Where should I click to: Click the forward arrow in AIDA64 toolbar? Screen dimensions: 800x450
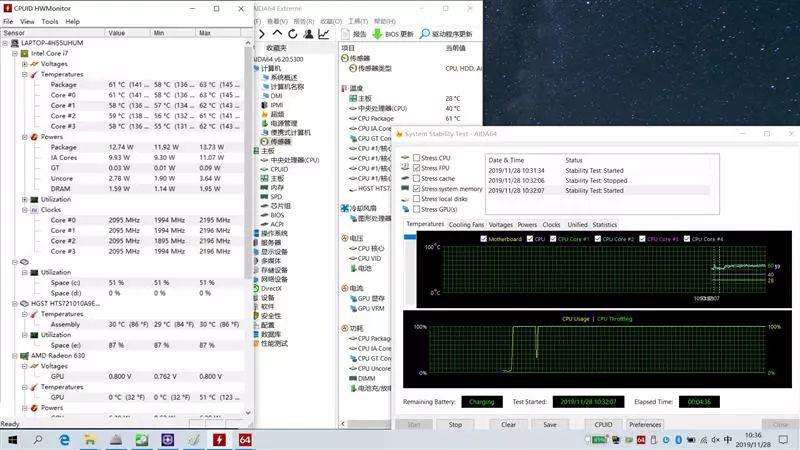pos(262,34)
